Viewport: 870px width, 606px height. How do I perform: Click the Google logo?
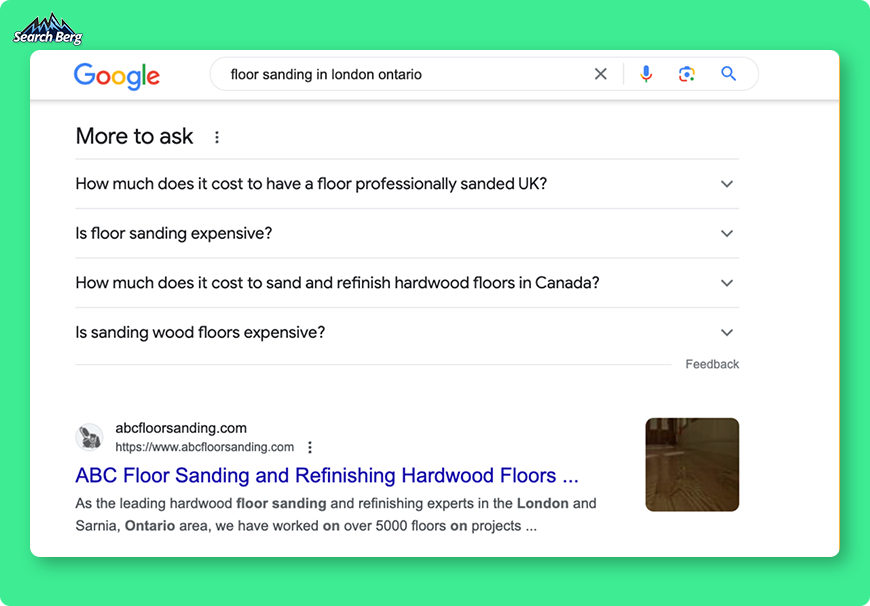pyautogui.click(x=117, y=76)
